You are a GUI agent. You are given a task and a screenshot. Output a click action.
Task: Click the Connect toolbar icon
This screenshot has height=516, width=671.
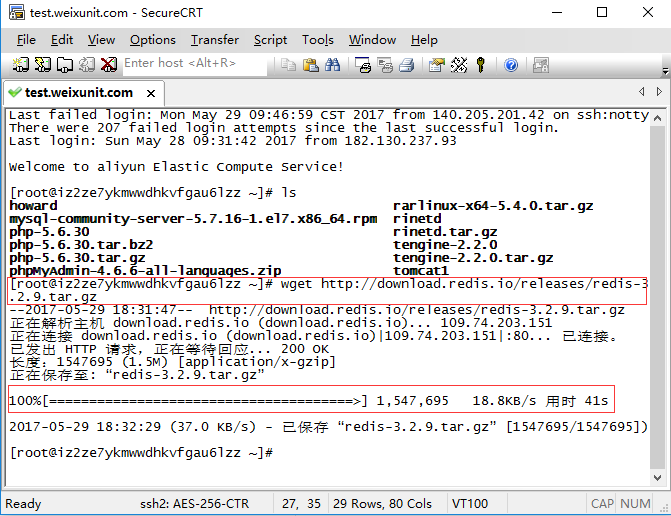tap(21, 65)
